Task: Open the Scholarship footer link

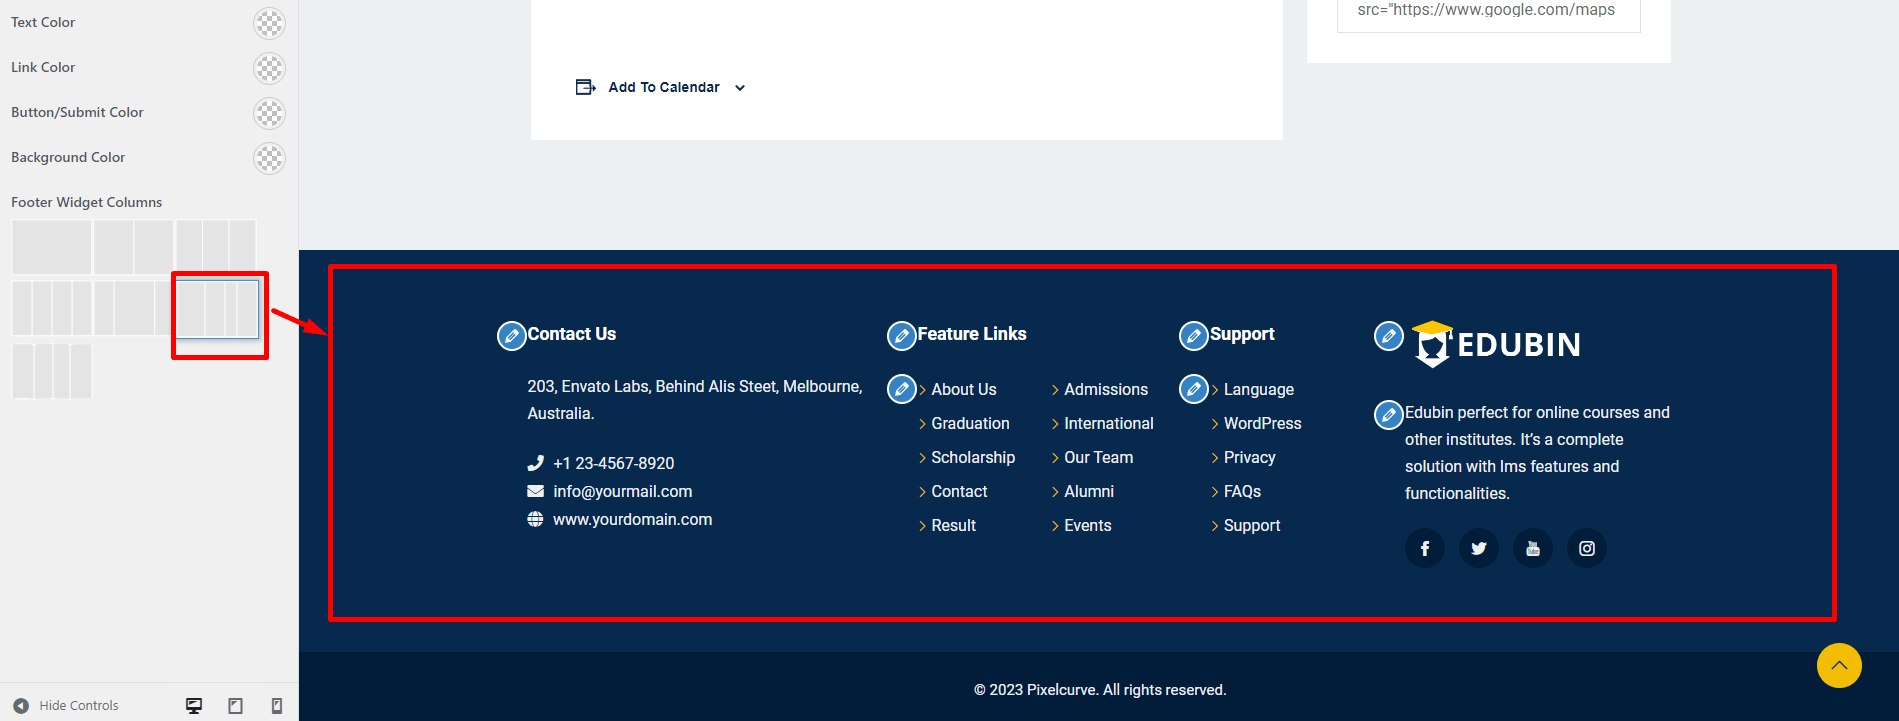Action: [972, 458]
